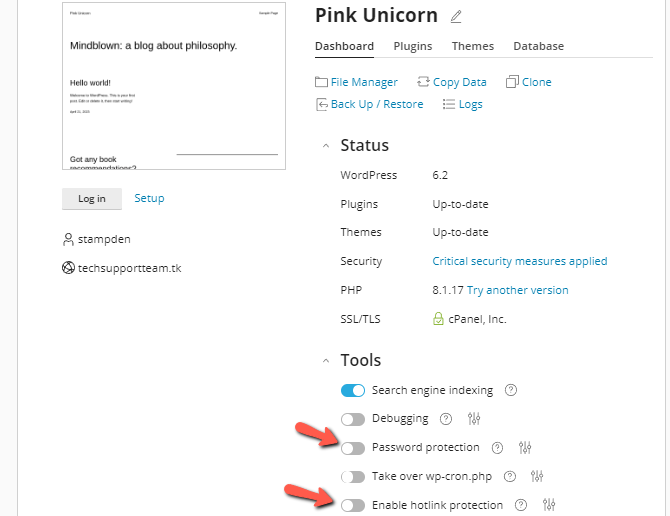Switch to the Plugins tab
This screenshot has height=516, width=670.
coord(412,46)
